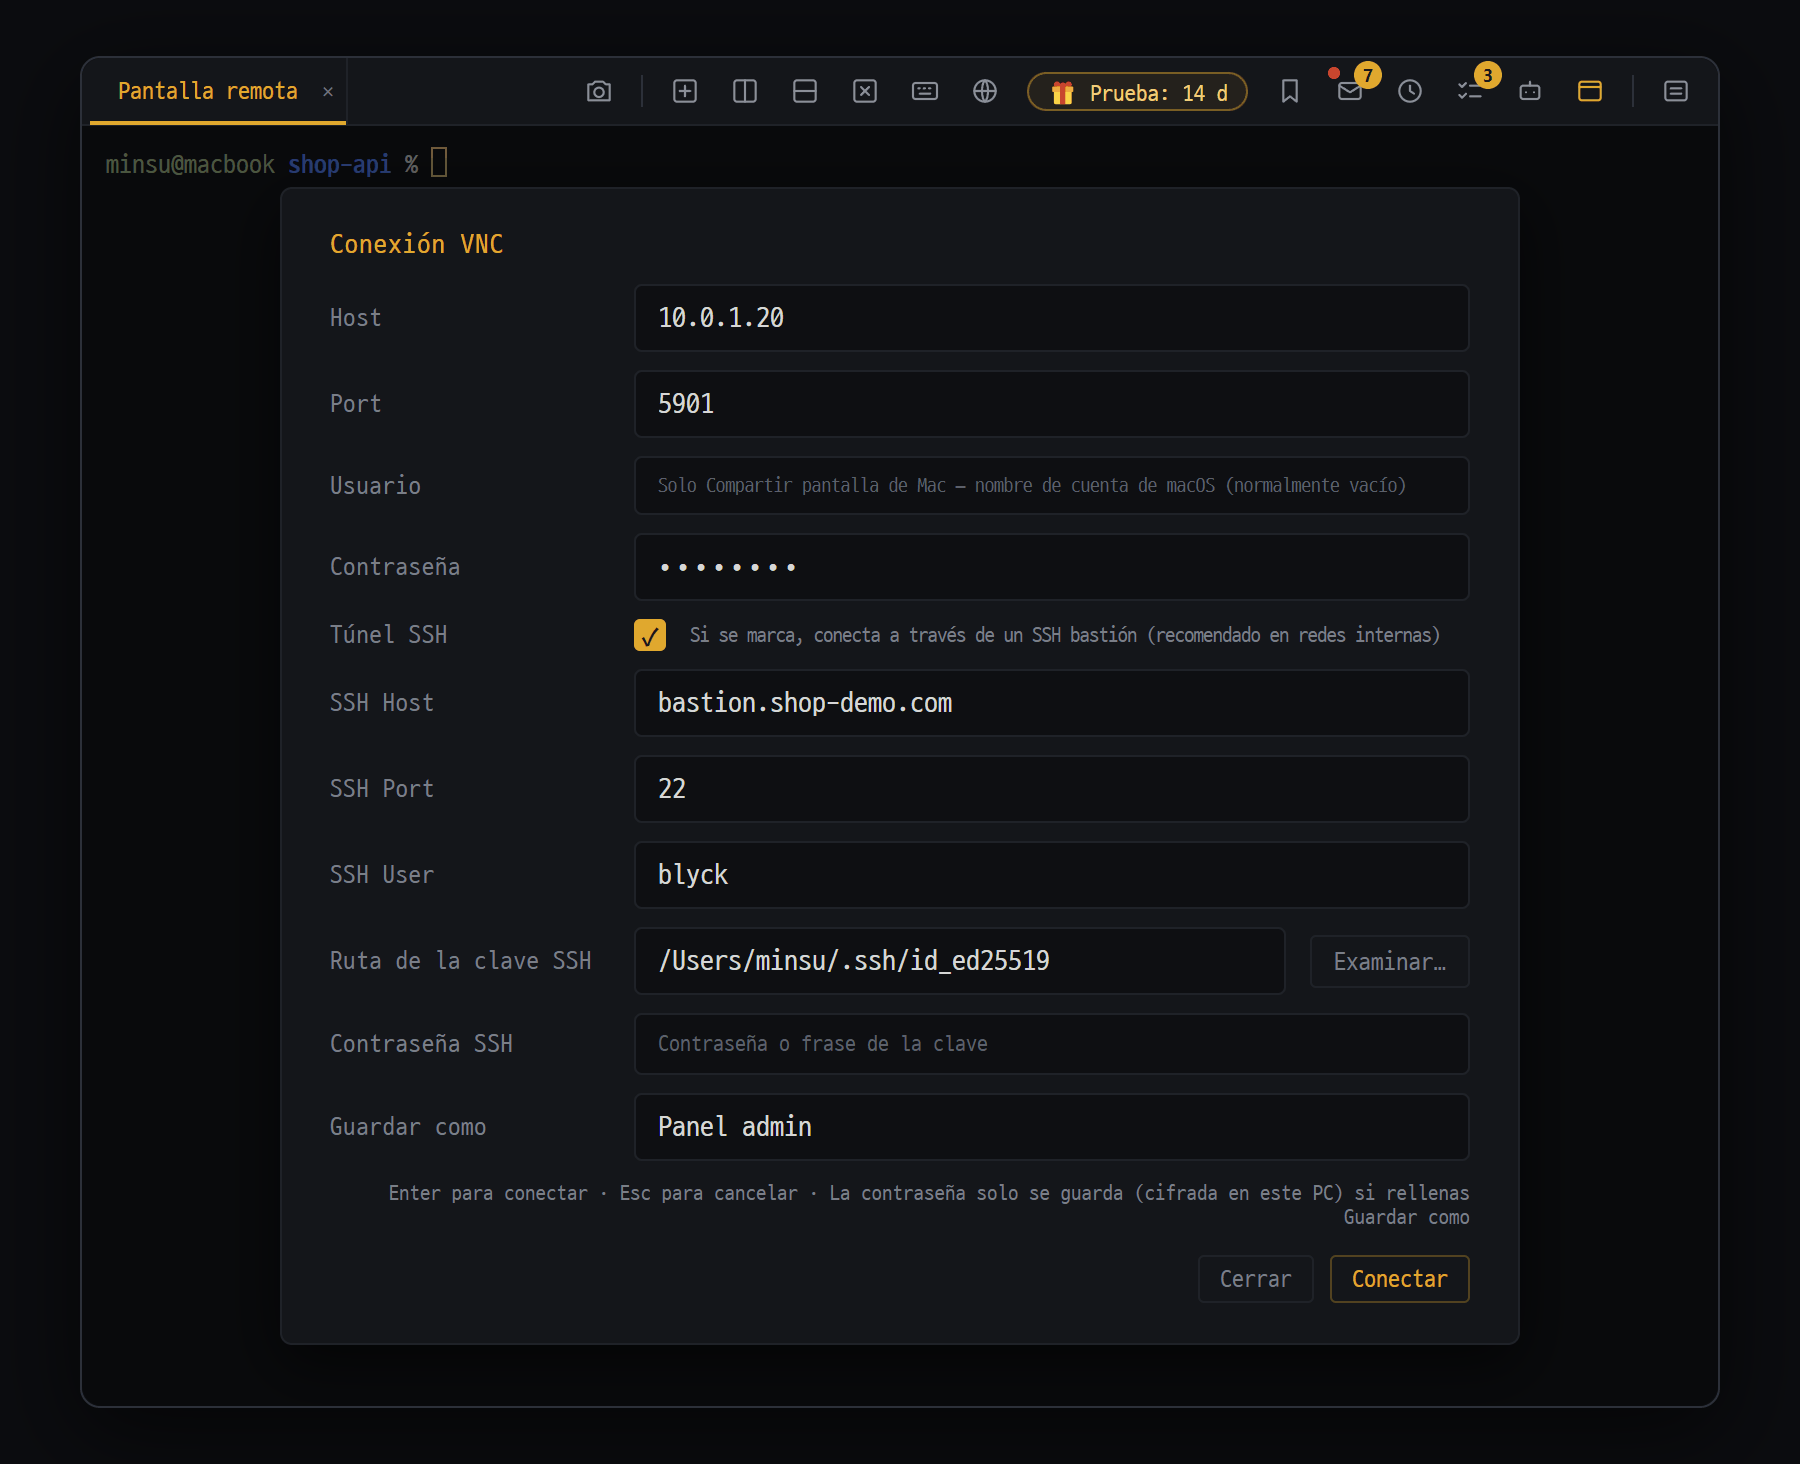Viewport: 1800px width, 1464px height.
Task: Open the history clock icon
Action: [x=1410, y=92]
